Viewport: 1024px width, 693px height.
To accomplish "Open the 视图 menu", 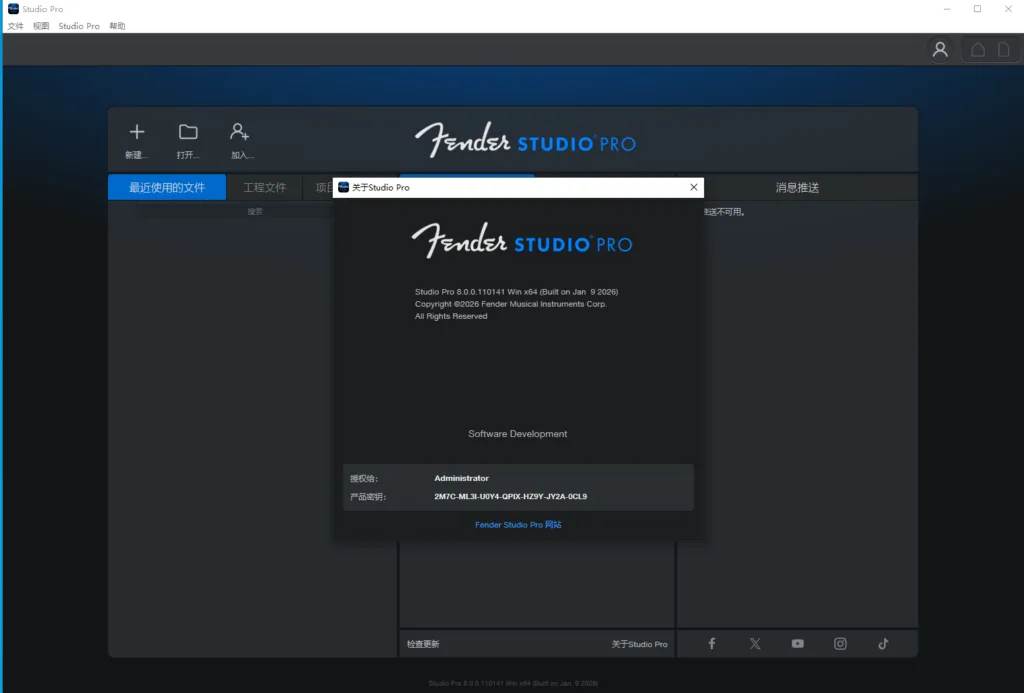I will click(41, 26).
